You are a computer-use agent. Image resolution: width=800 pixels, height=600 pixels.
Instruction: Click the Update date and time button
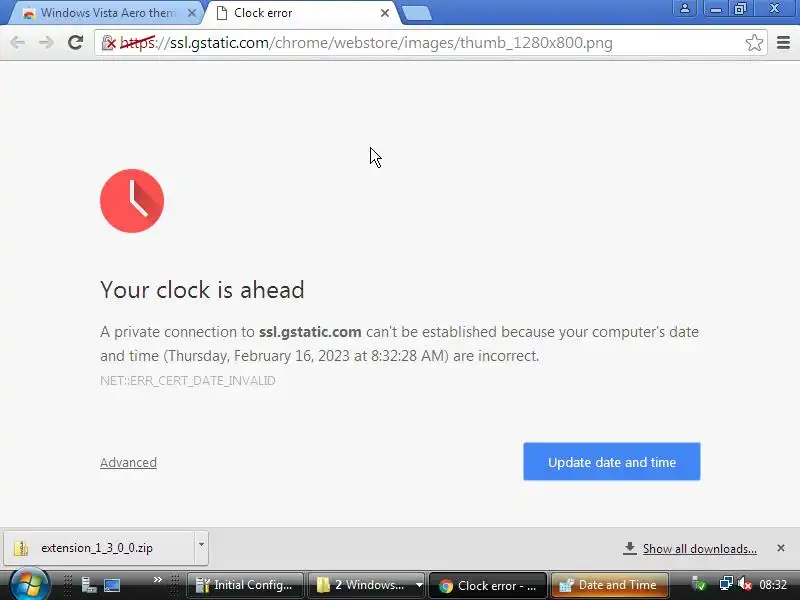(x=612, y=462)
